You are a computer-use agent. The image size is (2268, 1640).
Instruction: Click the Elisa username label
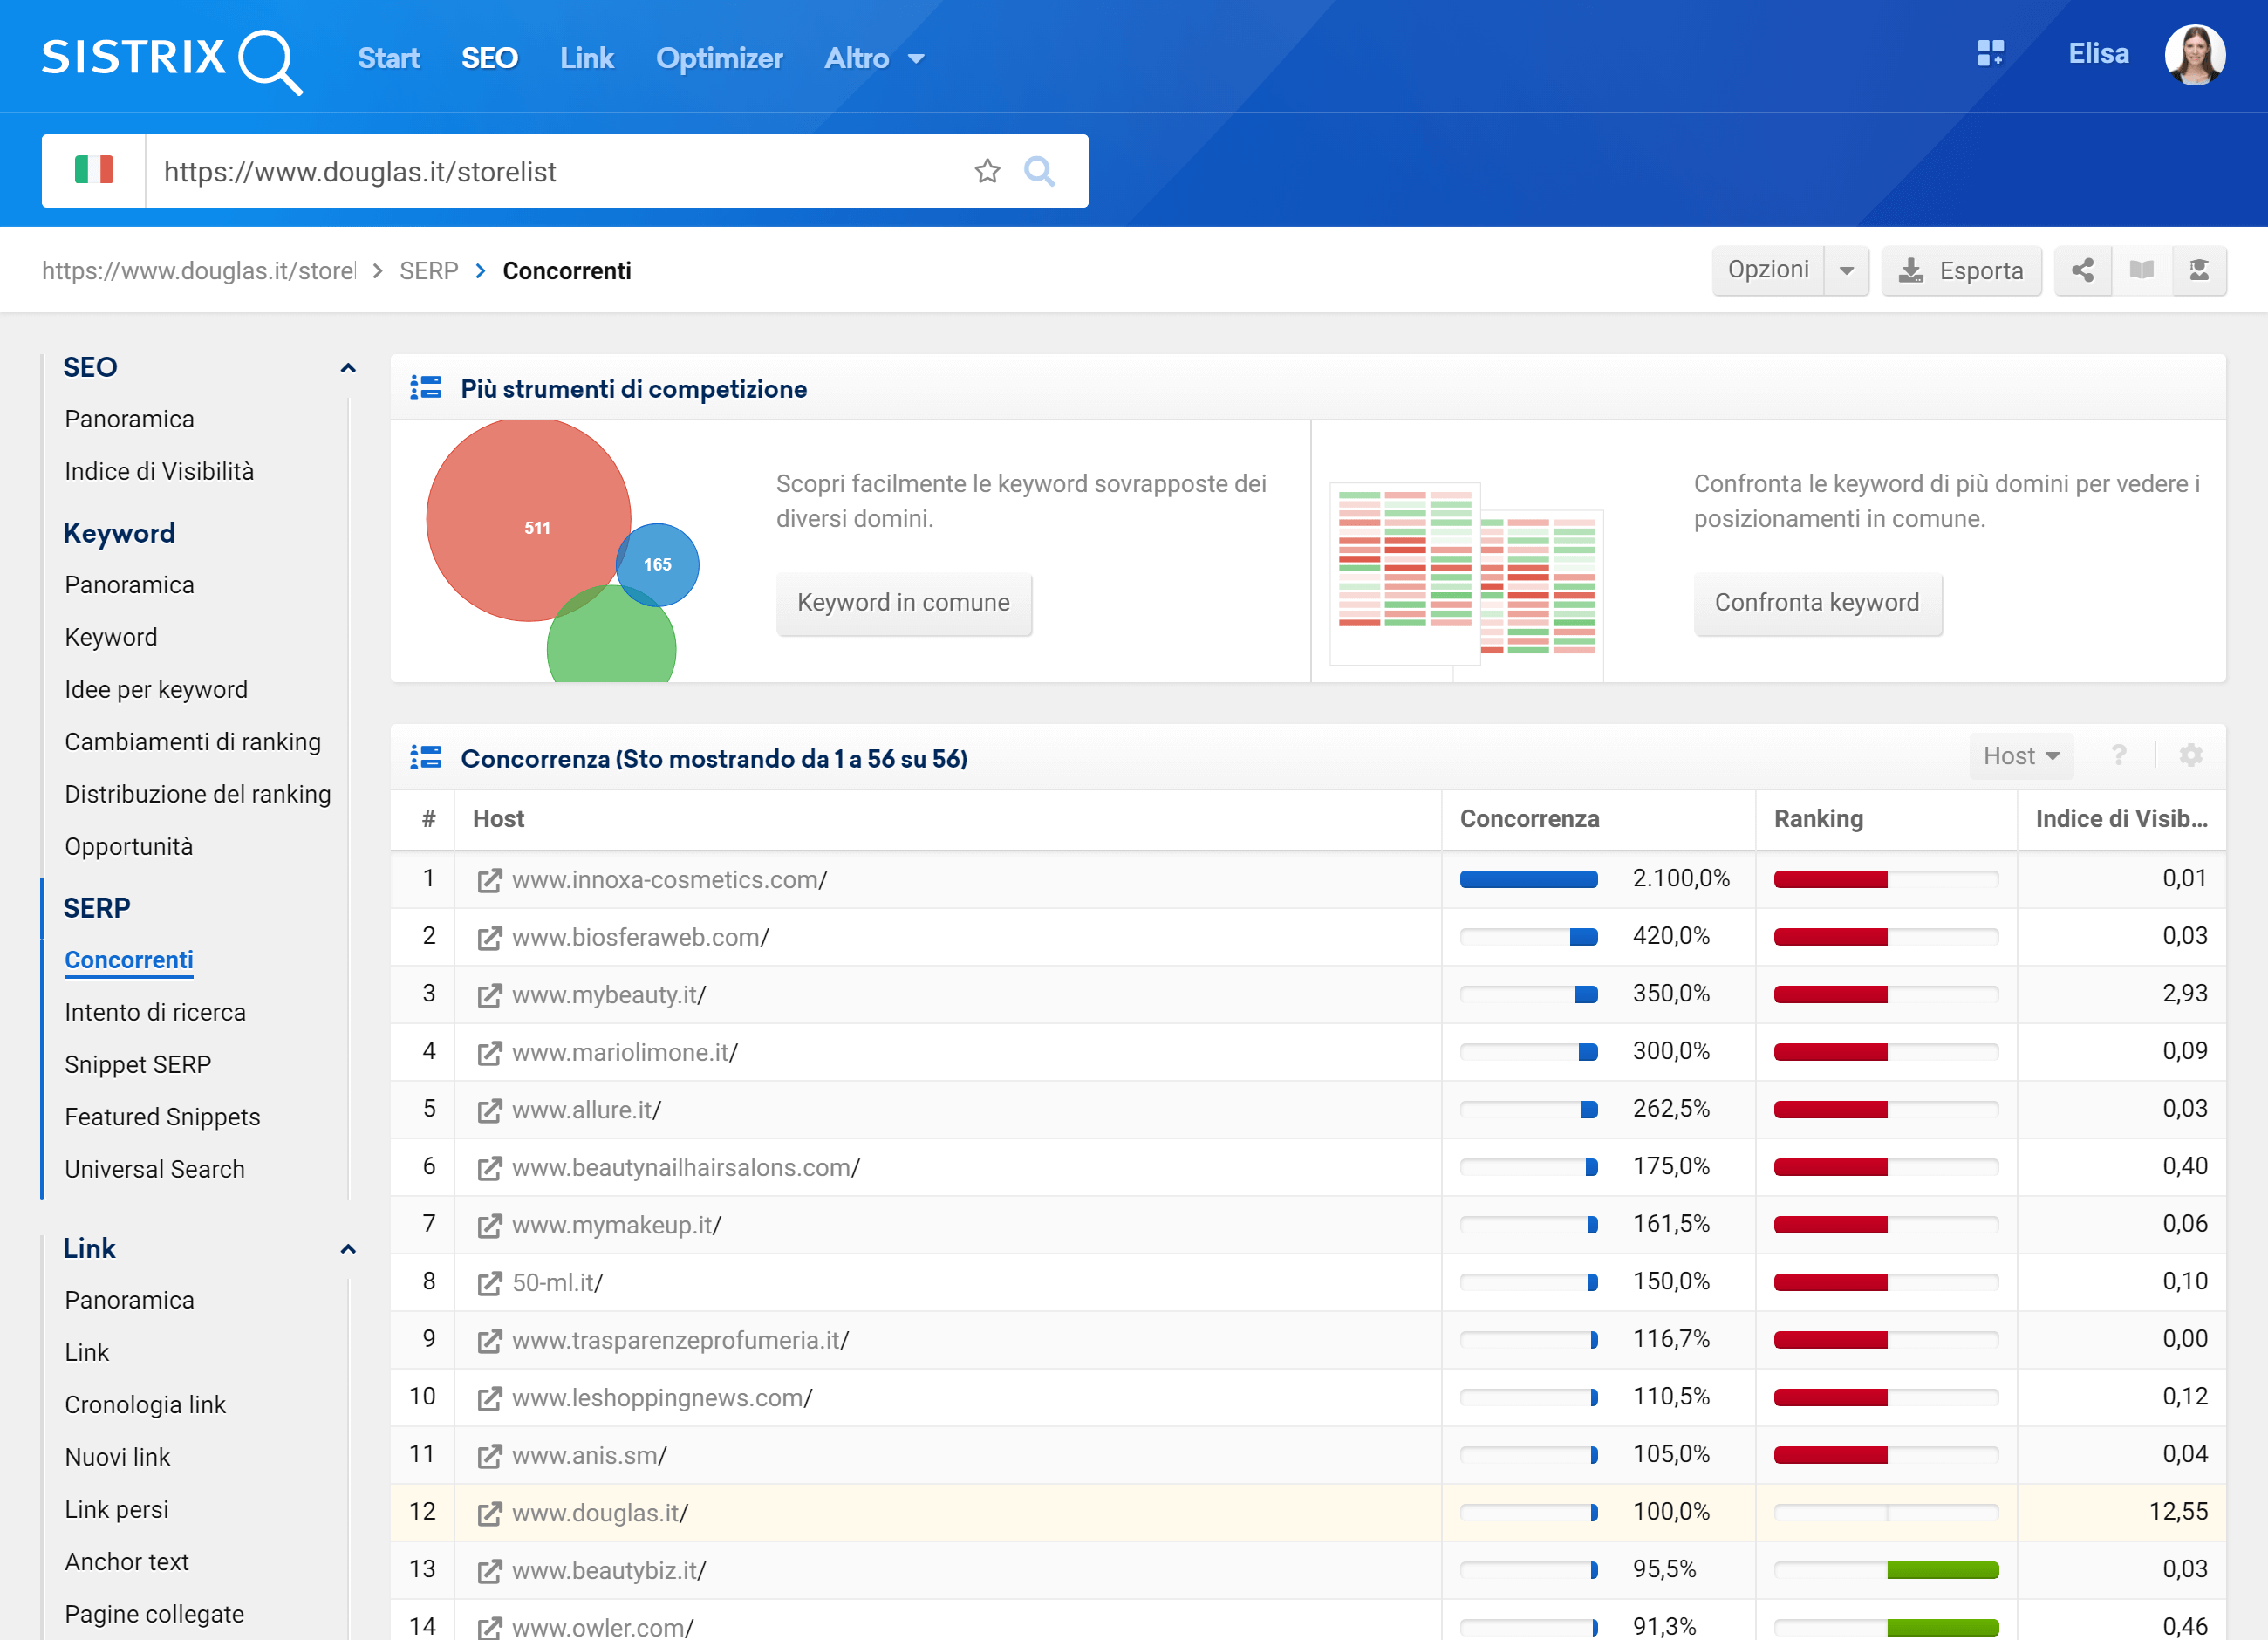2098,54
